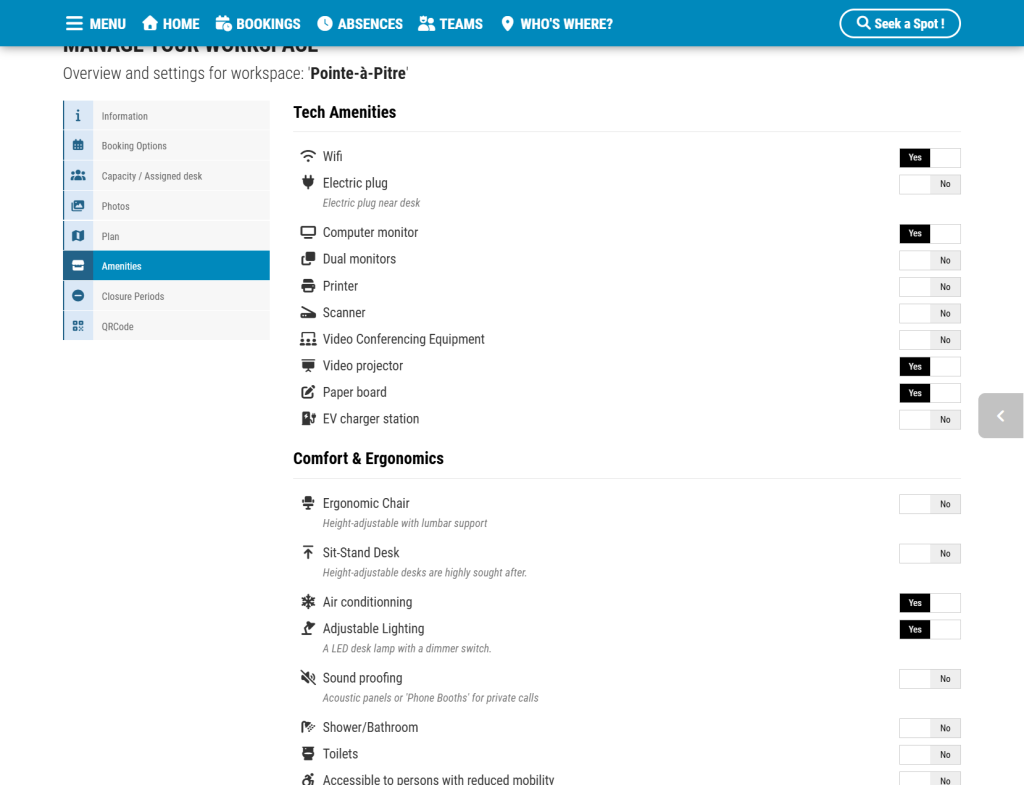Enable the Dual monitors toggle
Image resolution: width=1024 pixels, height=785 pixels.
point(929,260)
